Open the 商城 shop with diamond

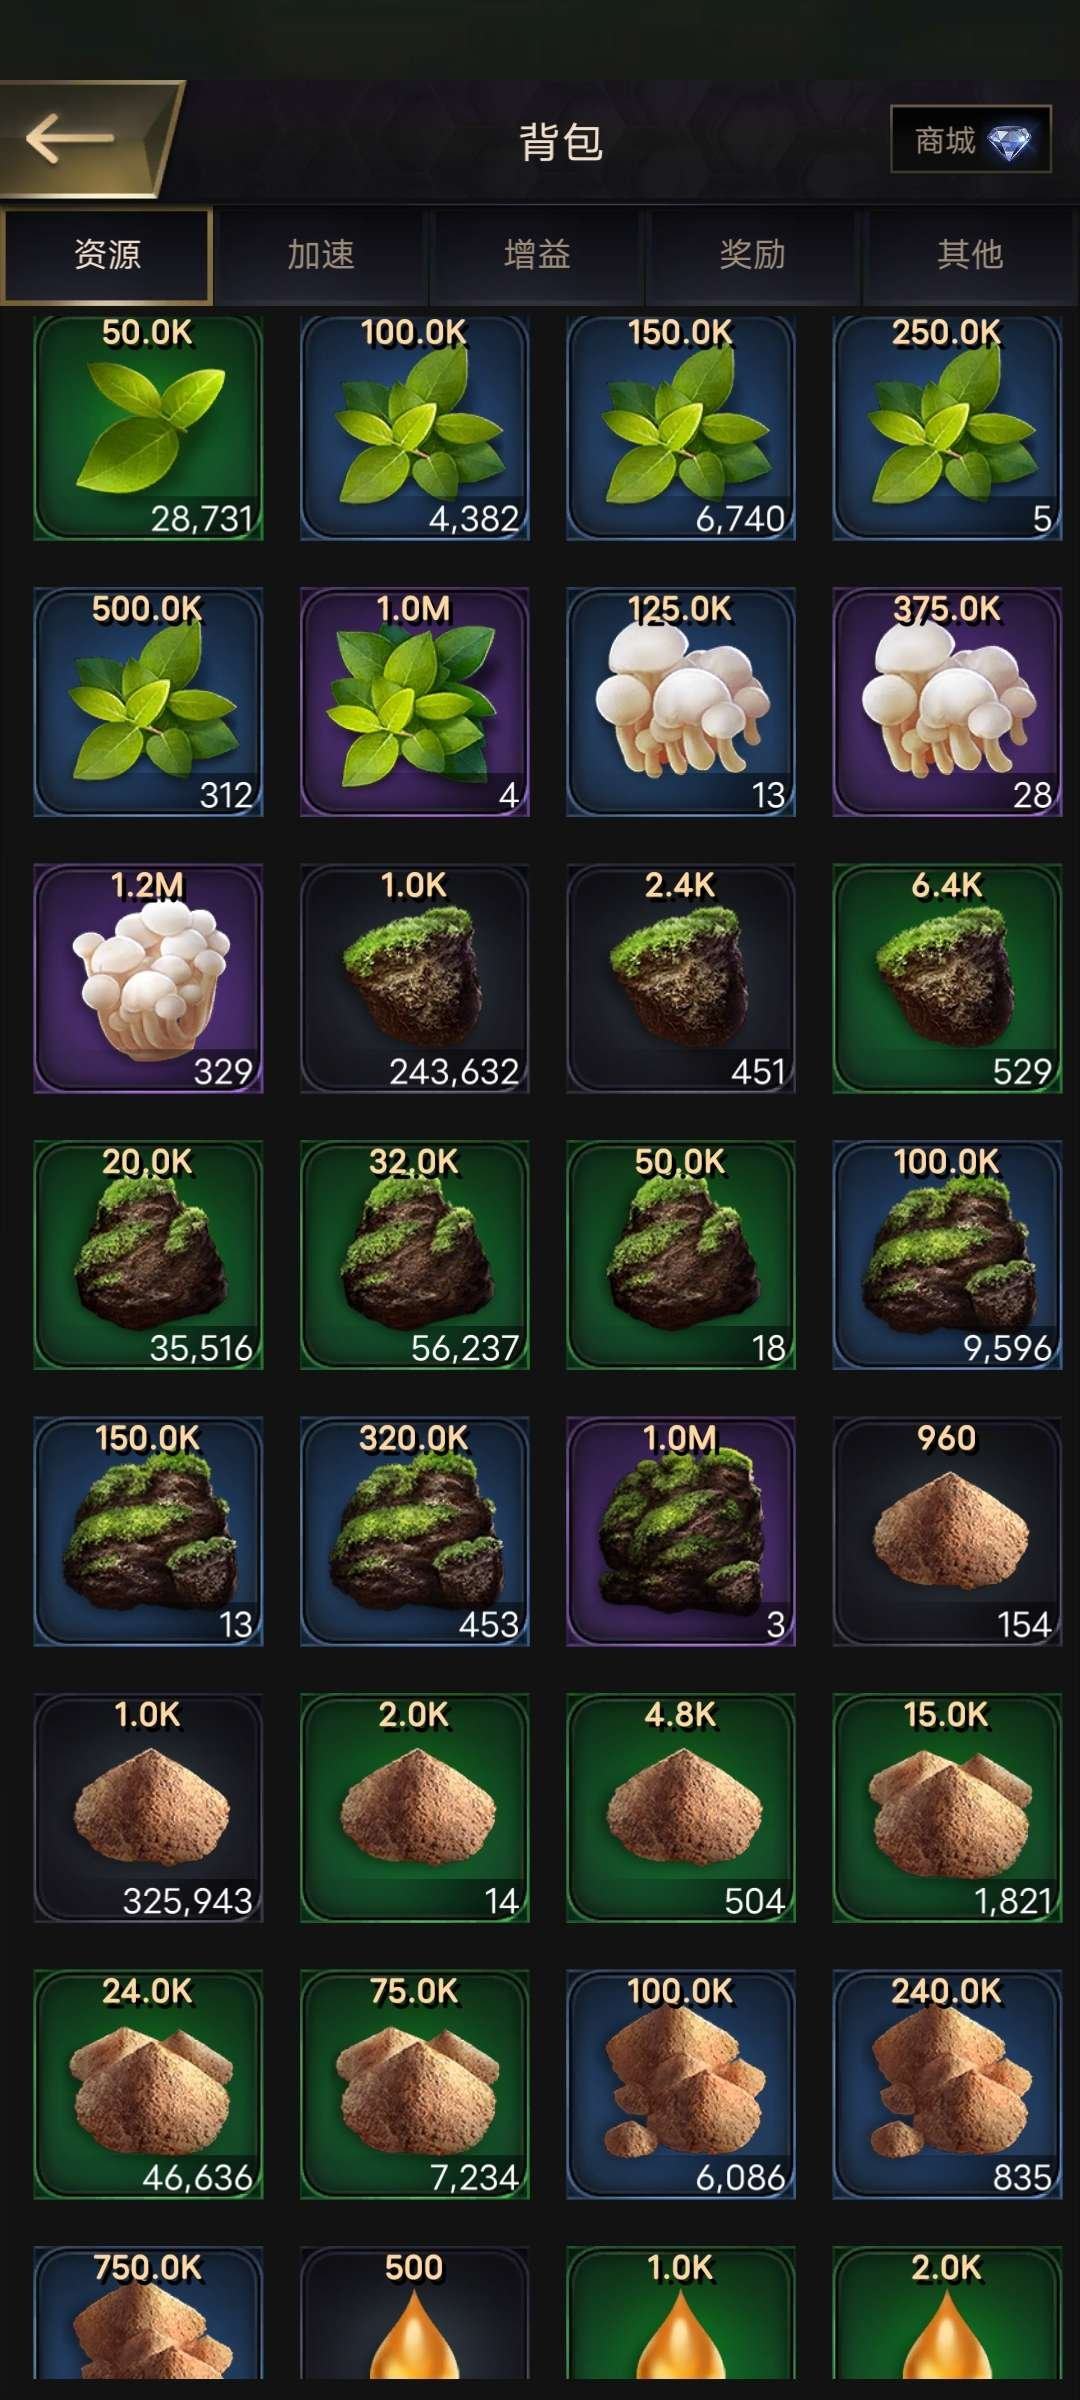(x=970, y=140)
